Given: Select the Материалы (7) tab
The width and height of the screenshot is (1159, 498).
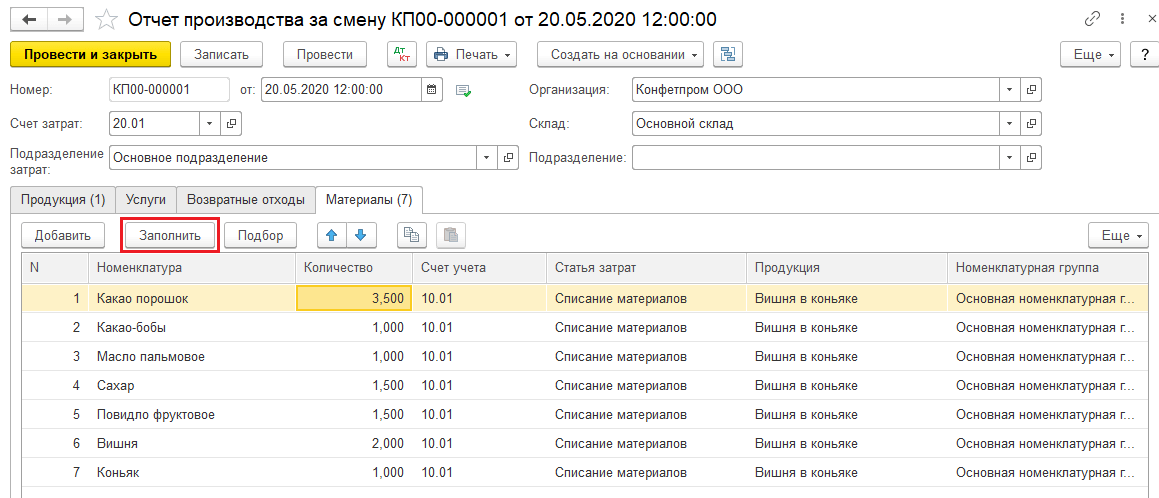Looking at the screenshot, I should (x=369, y=199).
